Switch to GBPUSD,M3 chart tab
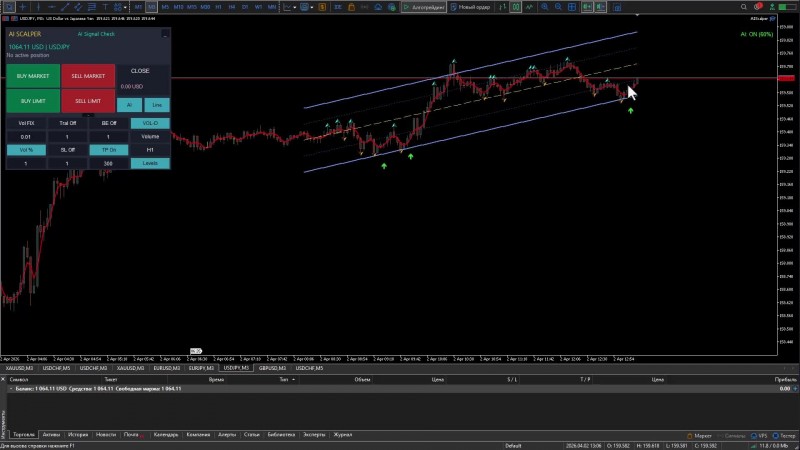 click(272, 368)
